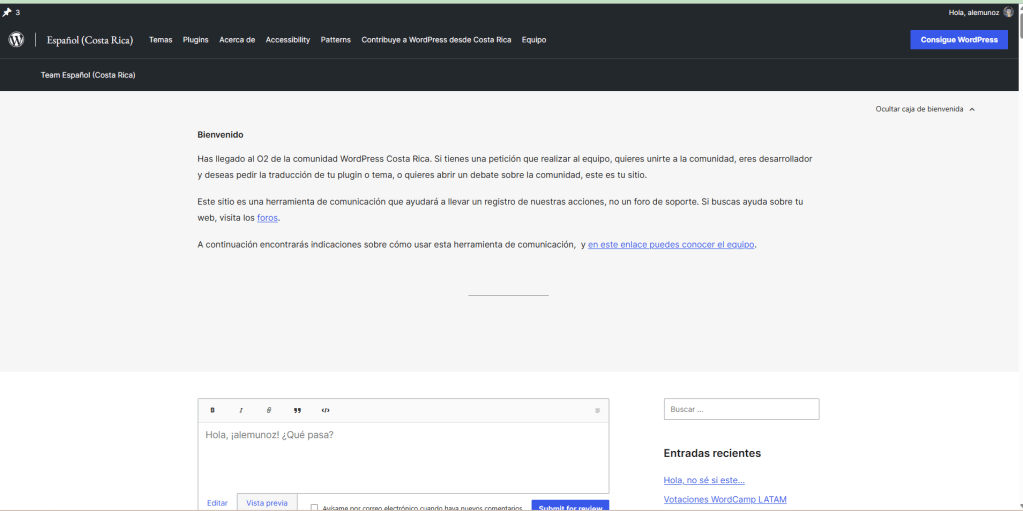Collapse the welcome box with Ocultar caja de bienvenida
The width and height of the screenshot is (1023, 511).
(x=925, y=110)
